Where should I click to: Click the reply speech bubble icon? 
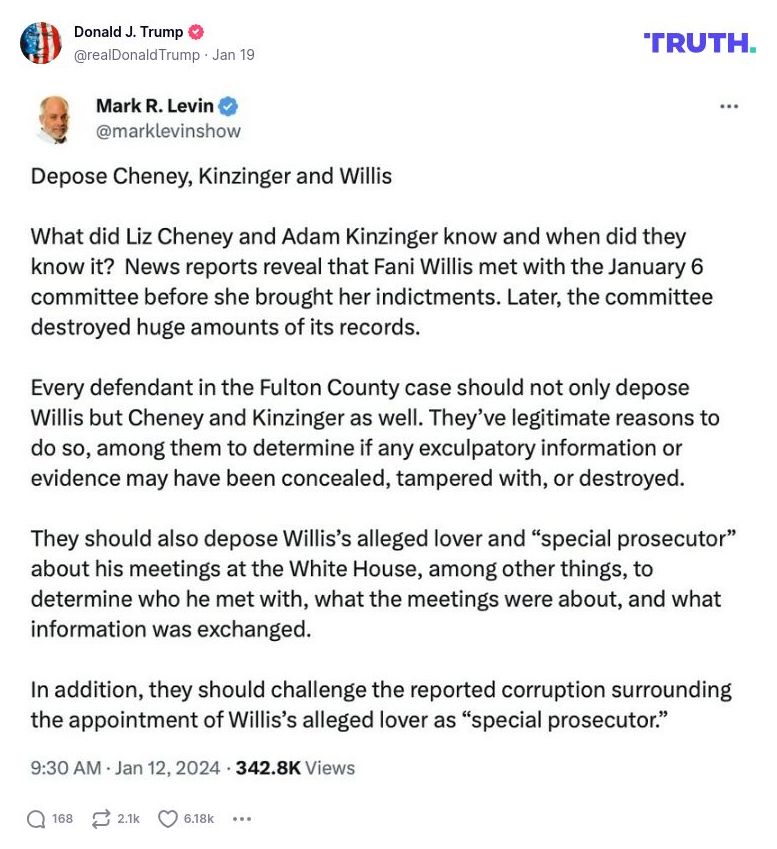(36, 818)
